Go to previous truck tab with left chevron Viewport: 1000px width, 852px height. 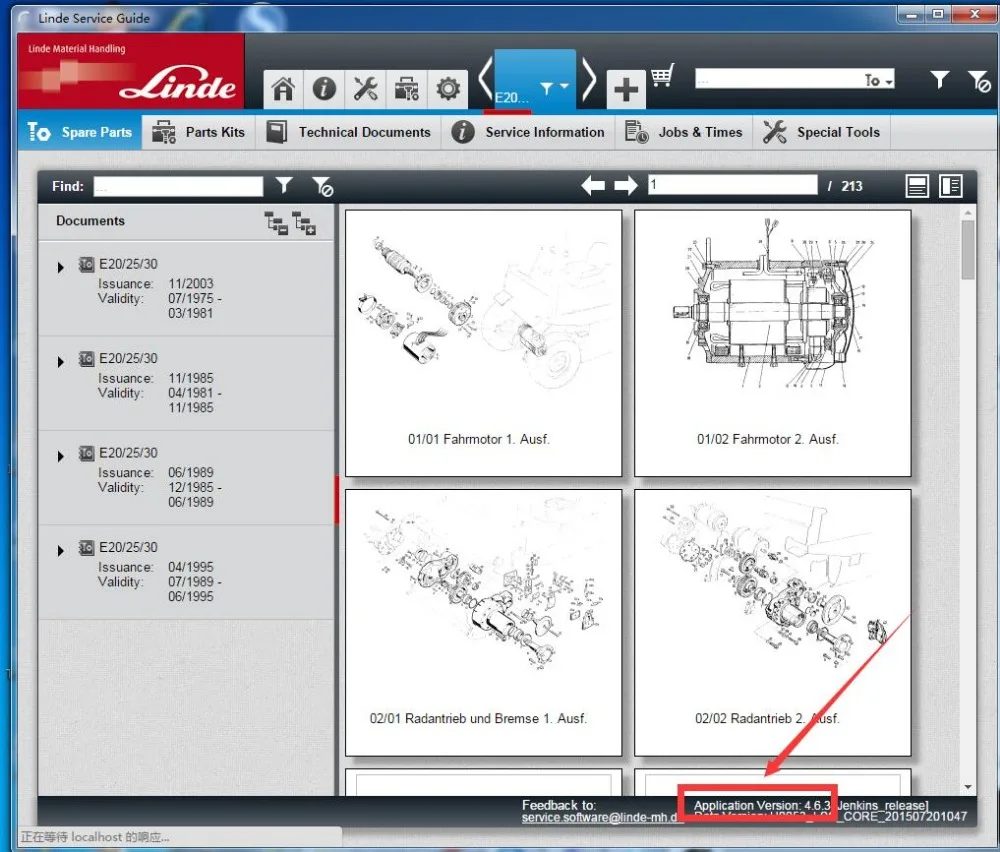[485, 80]
